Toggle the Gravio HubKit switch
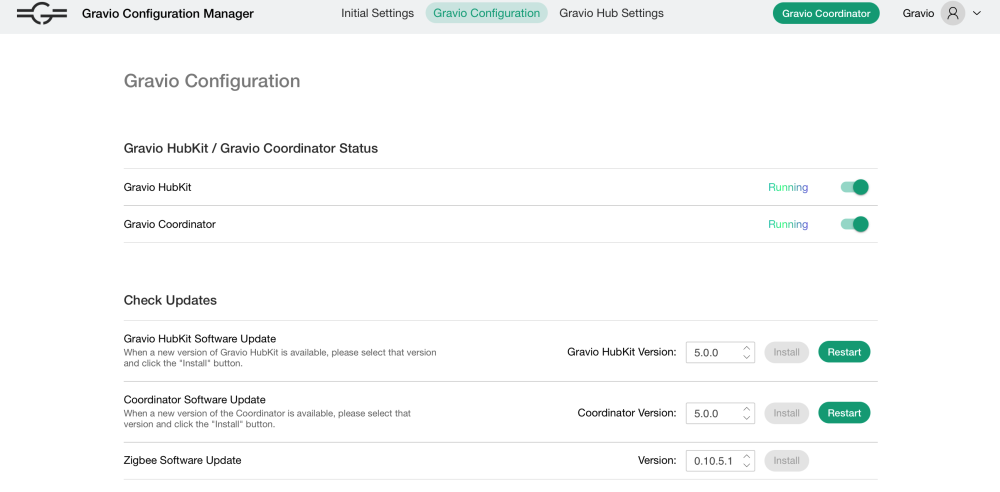Viewport: 1000px width, 492px height. click(x=855, y=187)
